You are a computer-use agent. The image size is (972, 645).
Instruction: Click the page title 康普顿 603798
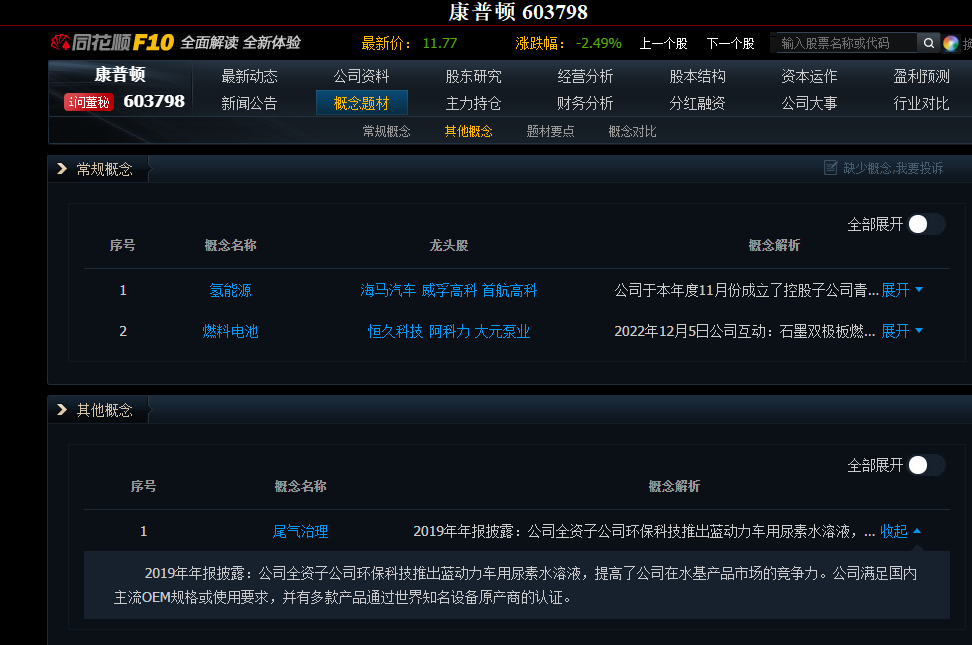point(518,12)
